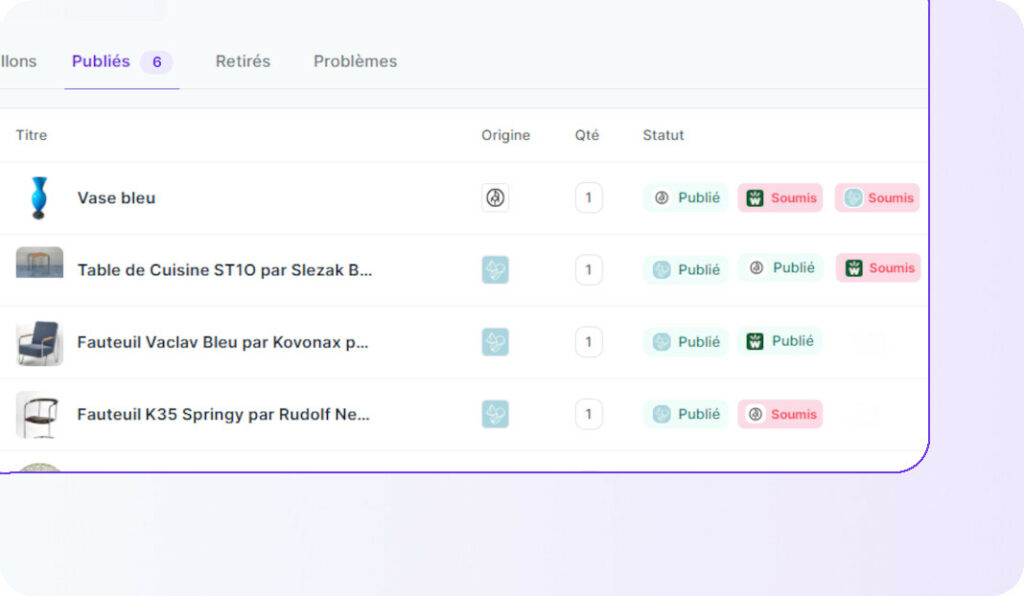Click the green Publié badge on Vase bleu

pyautogui.click(x=686, y=198)
